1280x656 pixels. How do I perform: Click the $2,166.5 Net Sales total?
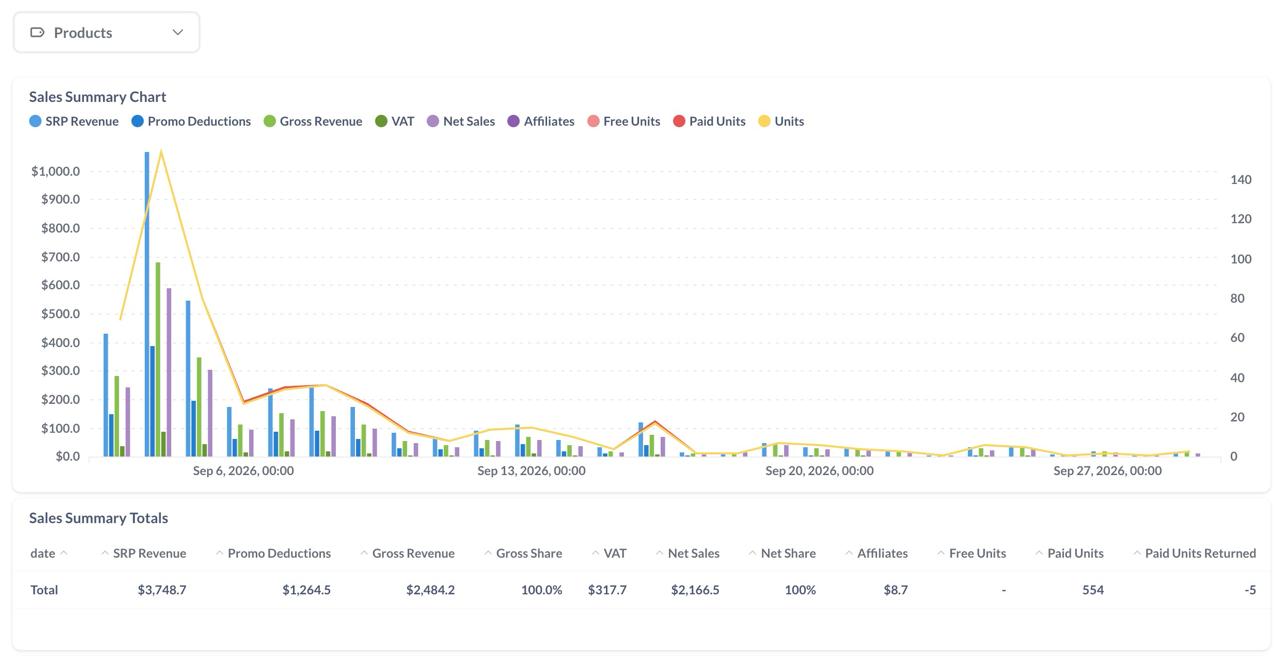[x=695, y=590]
